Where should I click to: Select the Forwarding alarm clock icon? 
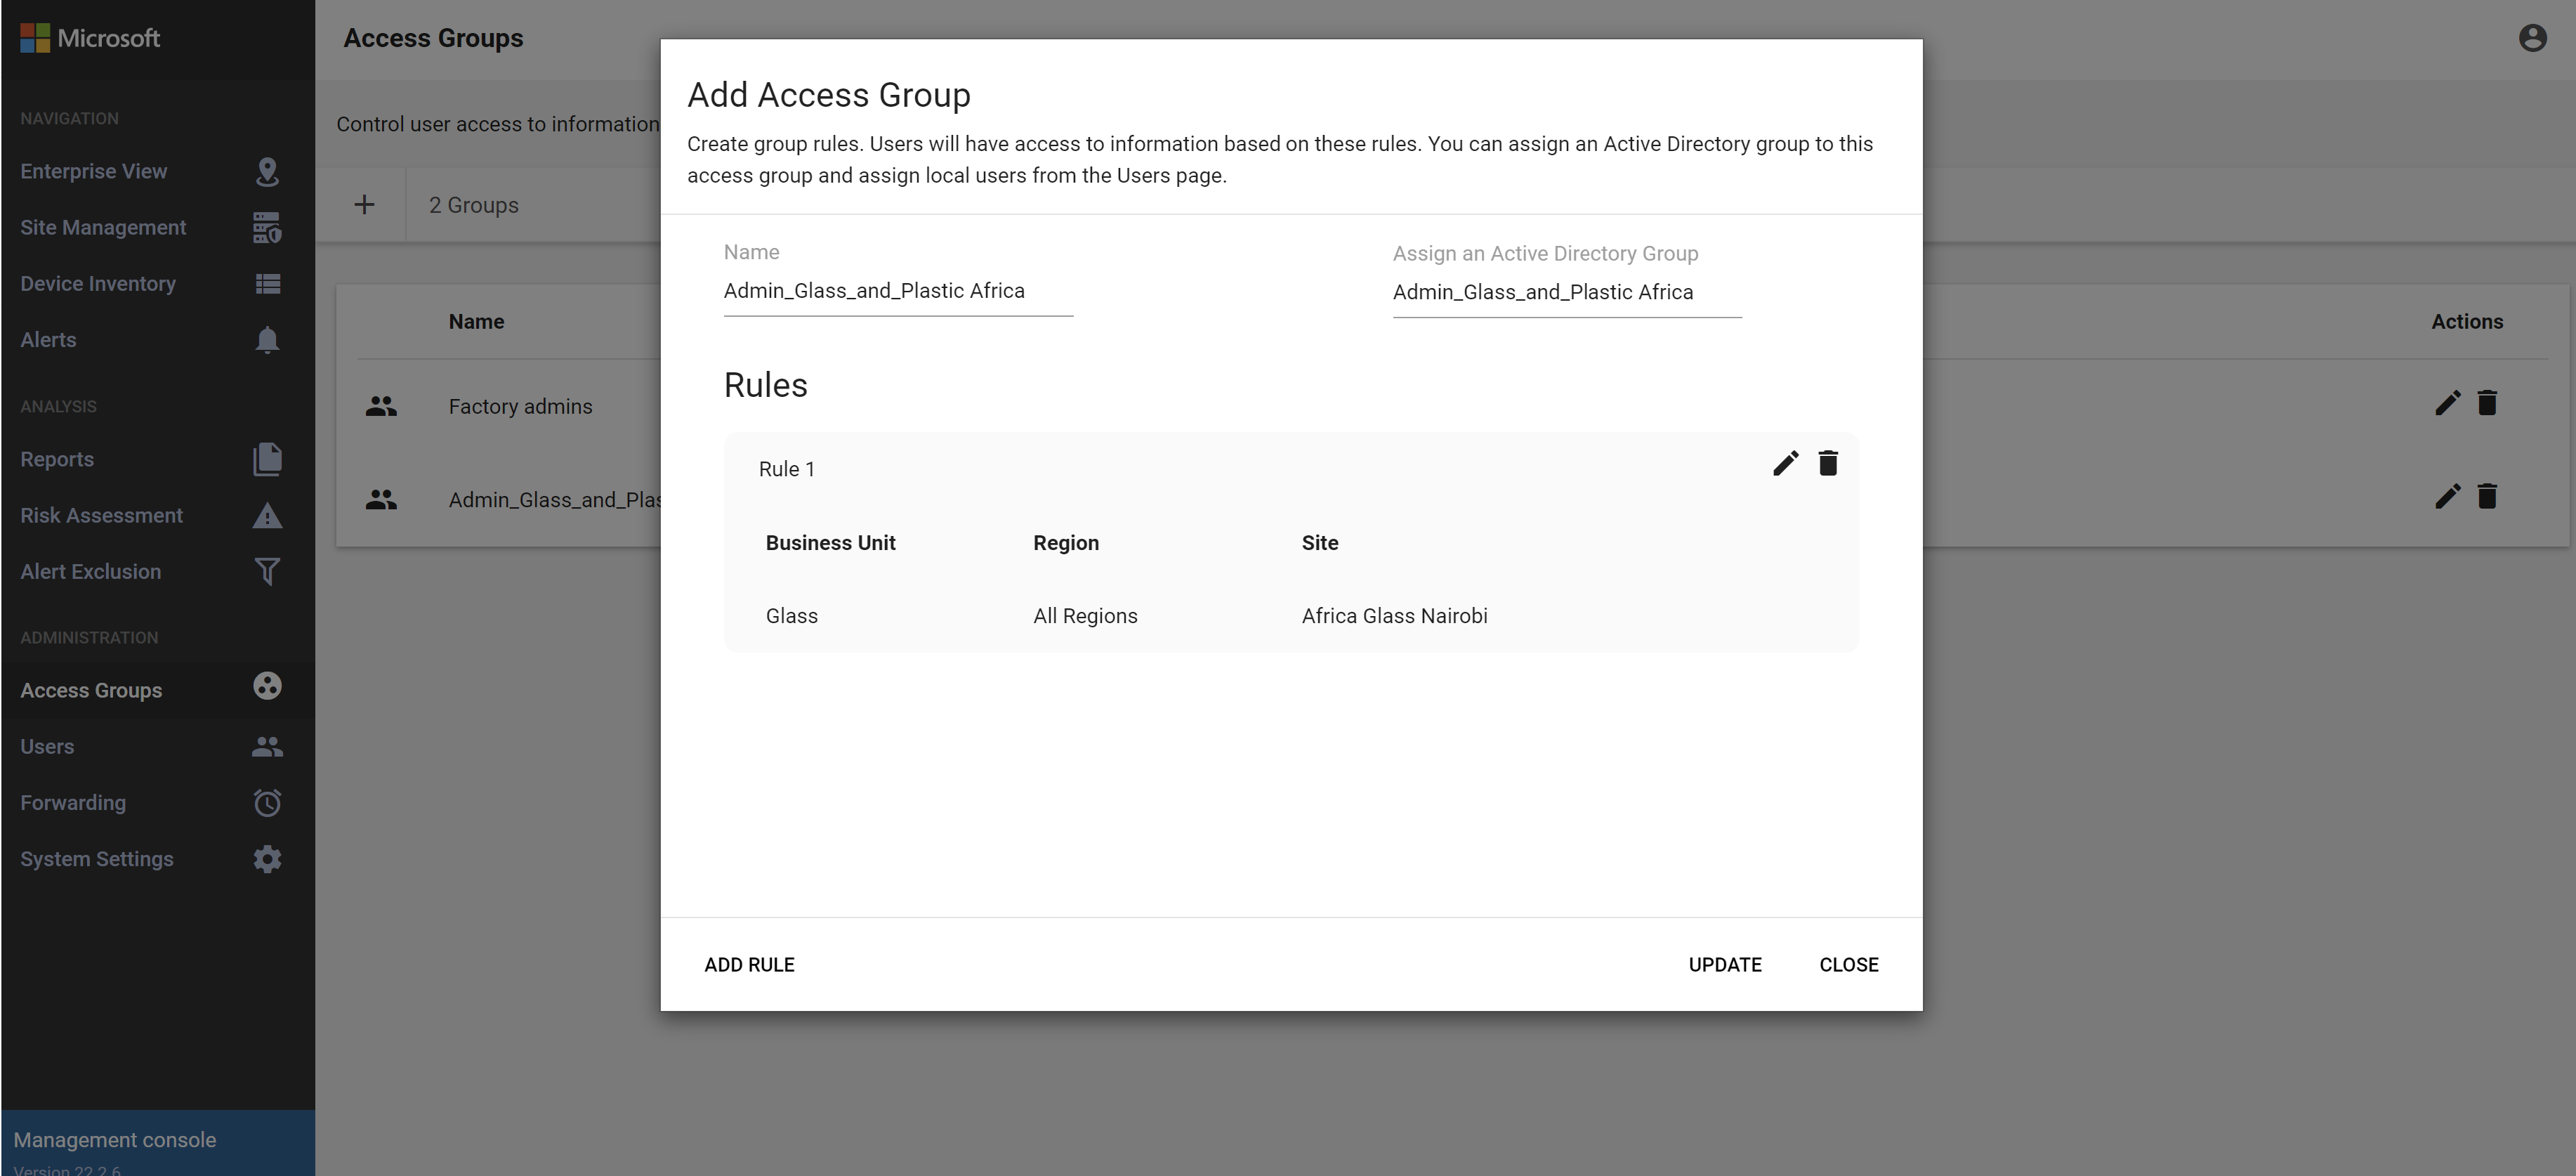(x=267, y=802)
